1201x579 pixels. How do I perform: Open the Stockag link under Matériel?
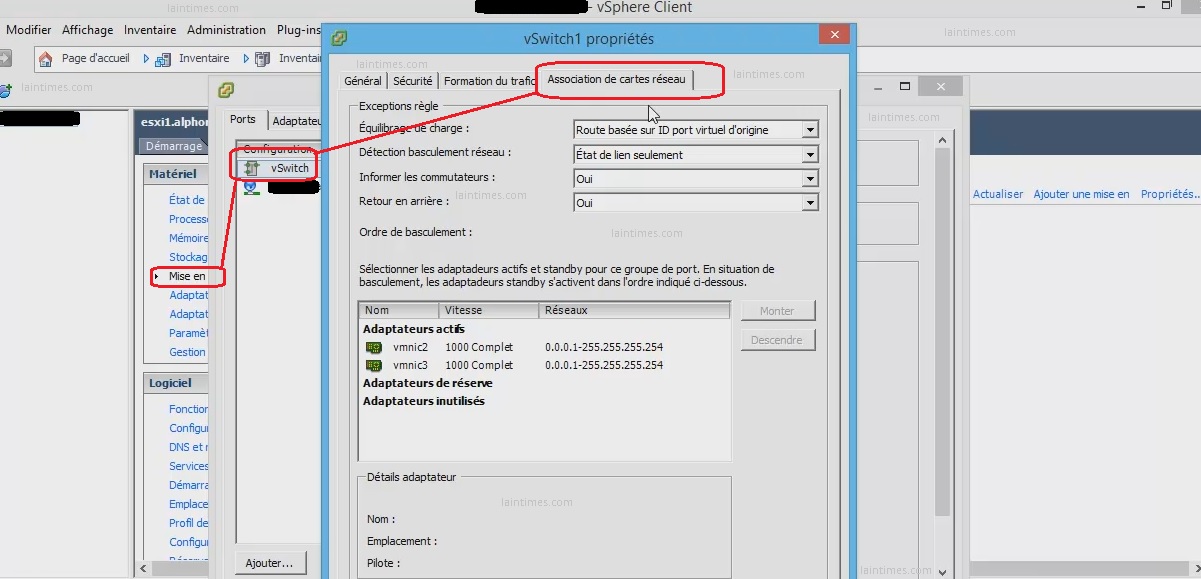click(x=189, y=257)
